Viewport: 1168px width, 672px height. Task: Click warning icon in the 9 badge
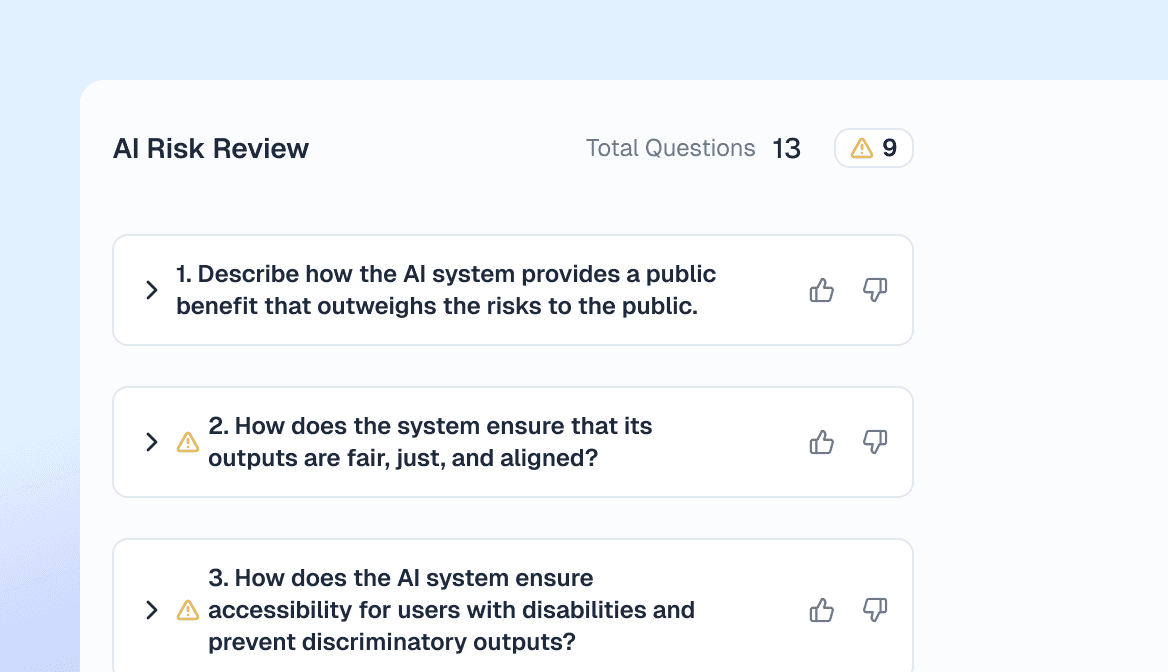[862, 148]
